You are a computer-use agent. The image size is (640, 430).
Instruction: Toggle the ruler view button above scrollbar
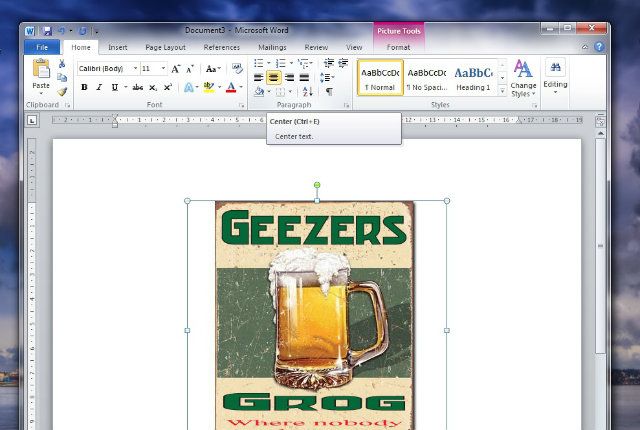click(x=600, y=121)
